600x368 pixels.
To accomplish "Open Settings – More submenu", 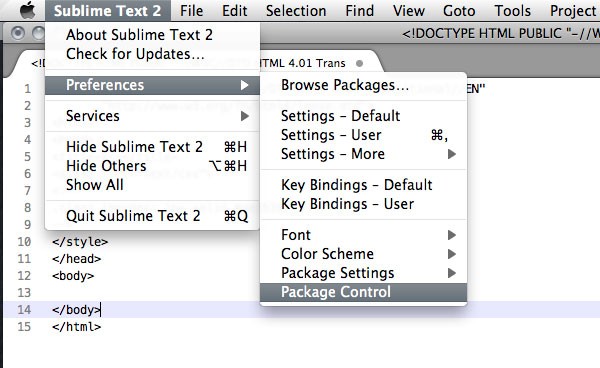I will 363,154.
